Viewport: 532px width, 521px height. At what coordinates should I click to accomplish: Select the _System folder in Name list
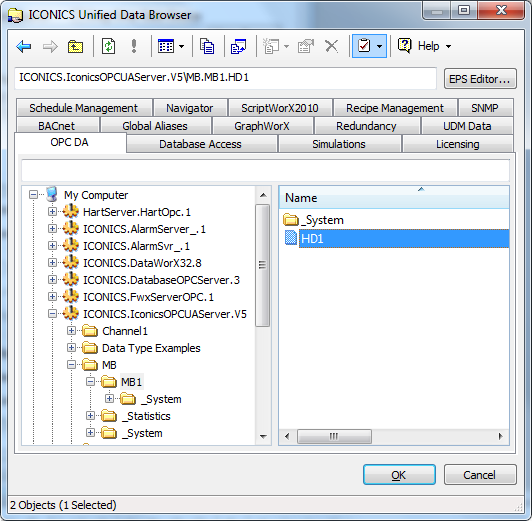(x=322, y=220)
